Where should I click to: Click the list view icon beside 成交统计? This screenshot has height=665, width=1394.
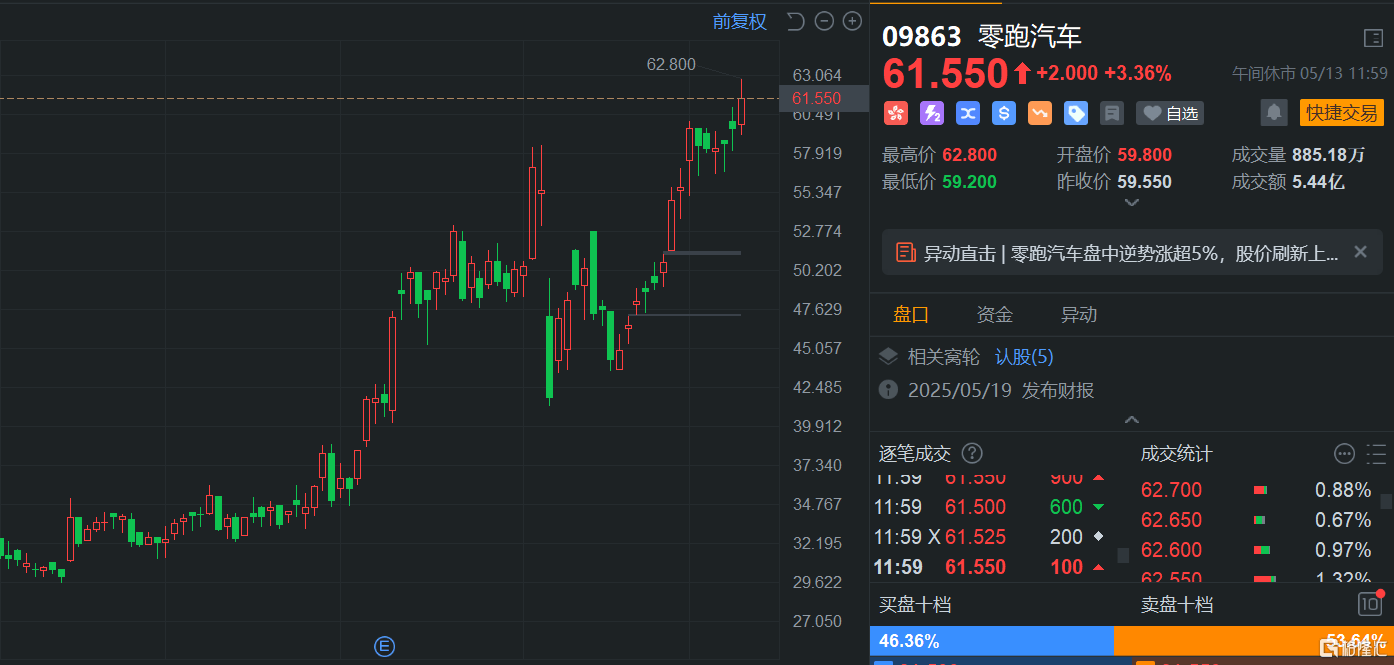1375,454
